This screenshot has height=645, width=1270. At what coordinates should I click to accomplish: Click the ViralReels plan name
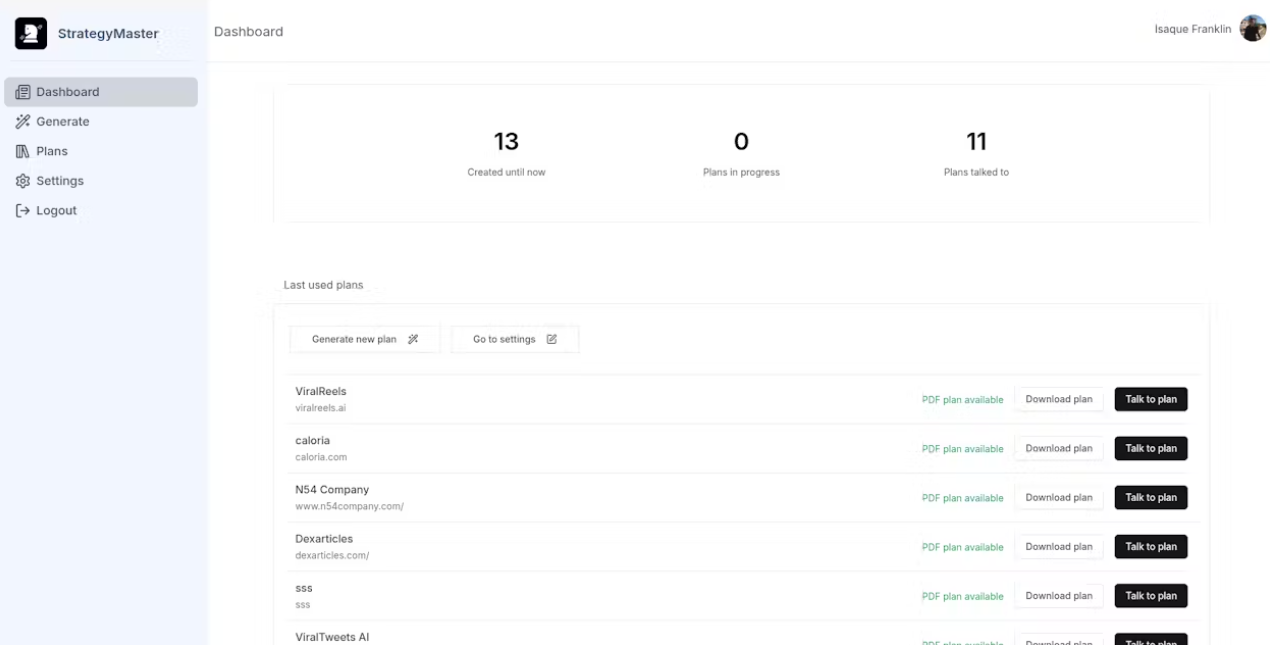tap(321, 391)
